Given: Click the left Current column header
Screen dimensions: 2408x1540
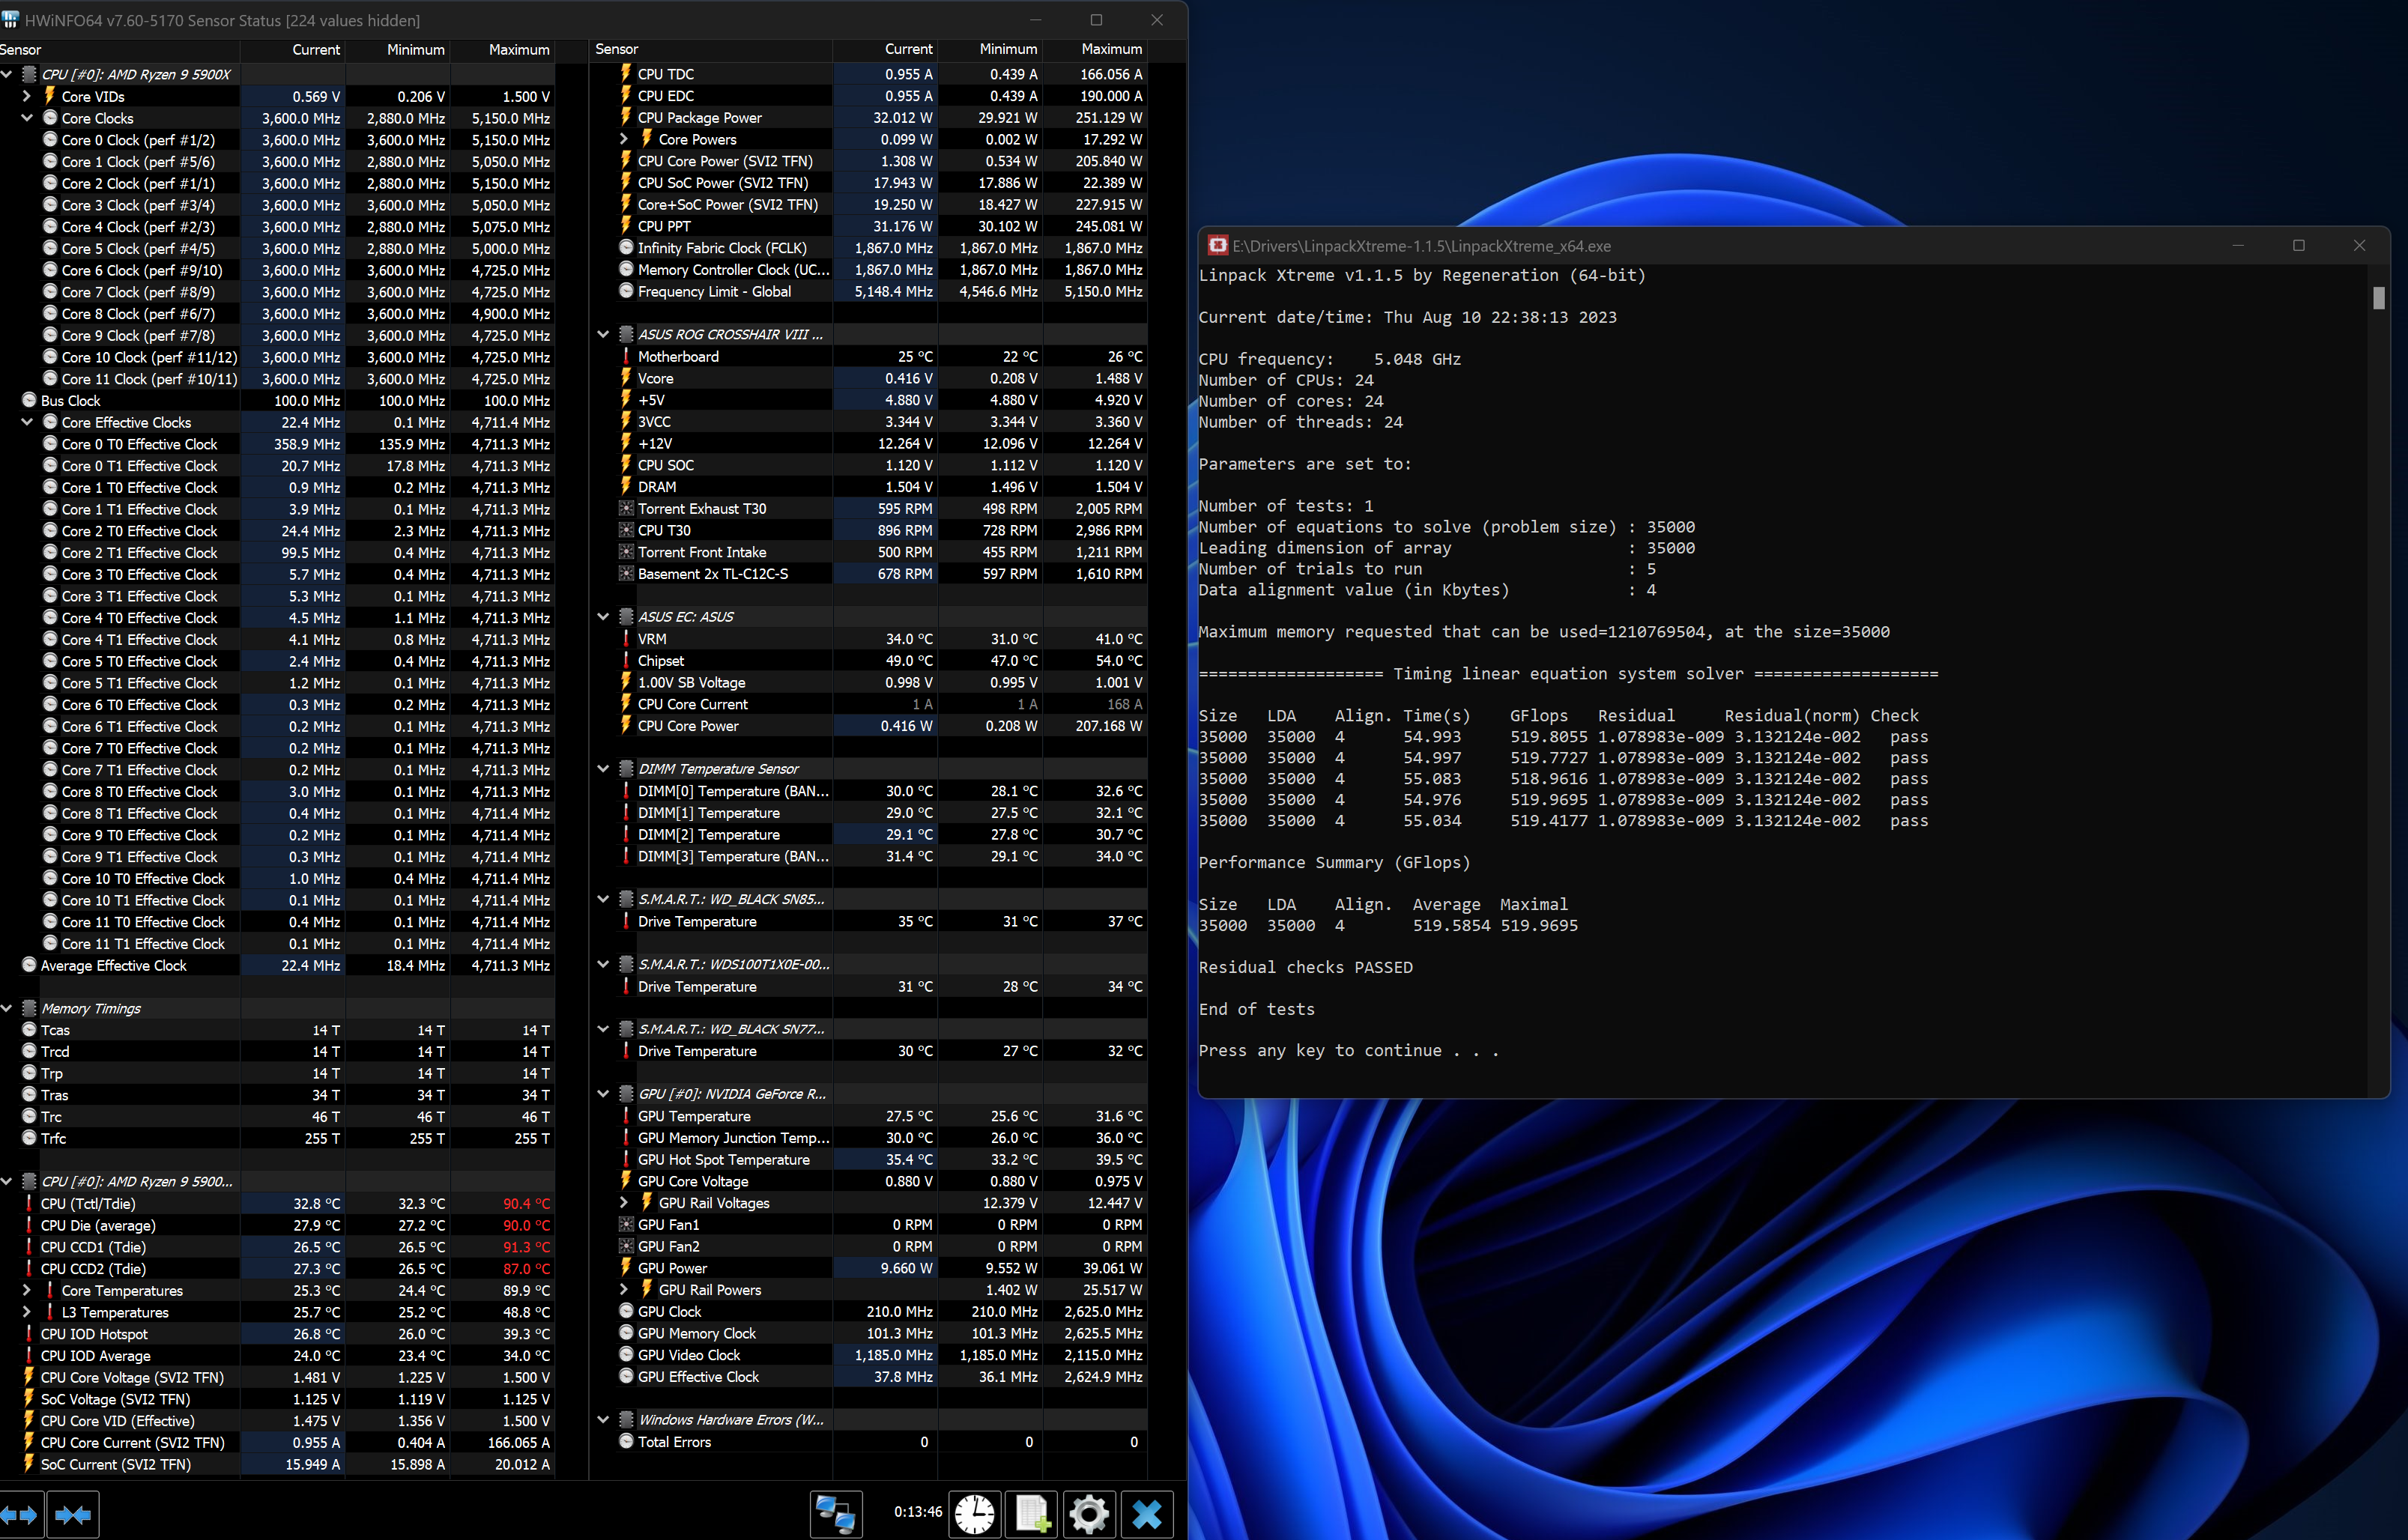Looking at the screenshot, I should (x=293, y=49).
